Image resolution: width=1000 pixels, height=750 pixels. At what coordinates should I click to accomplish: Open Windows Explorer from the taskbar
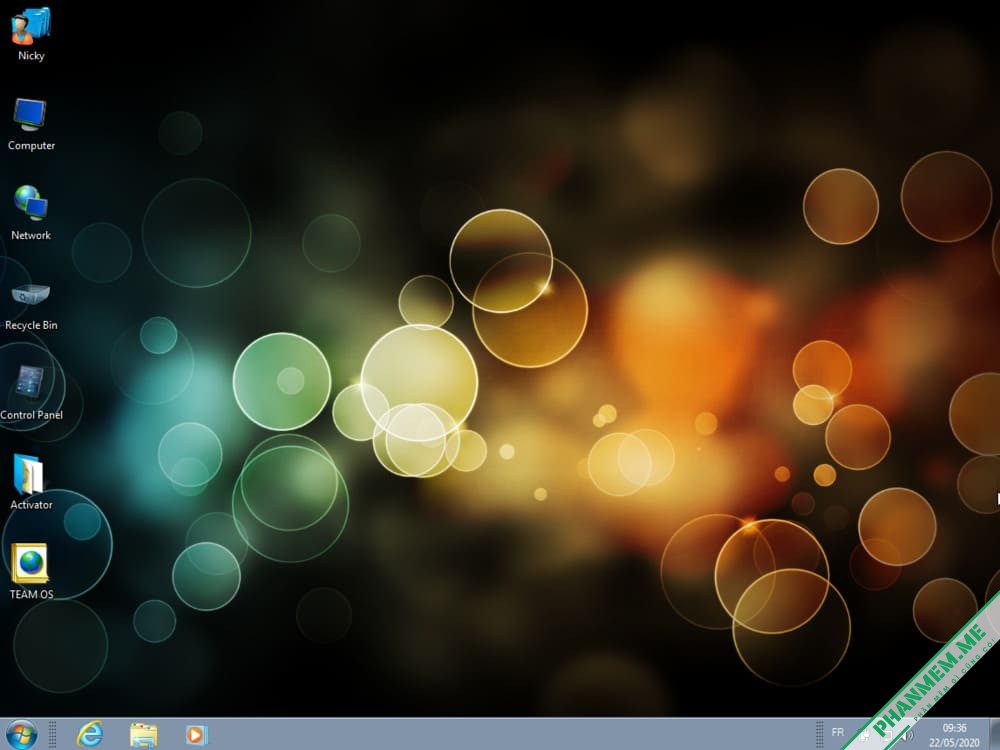click(143, 735)
